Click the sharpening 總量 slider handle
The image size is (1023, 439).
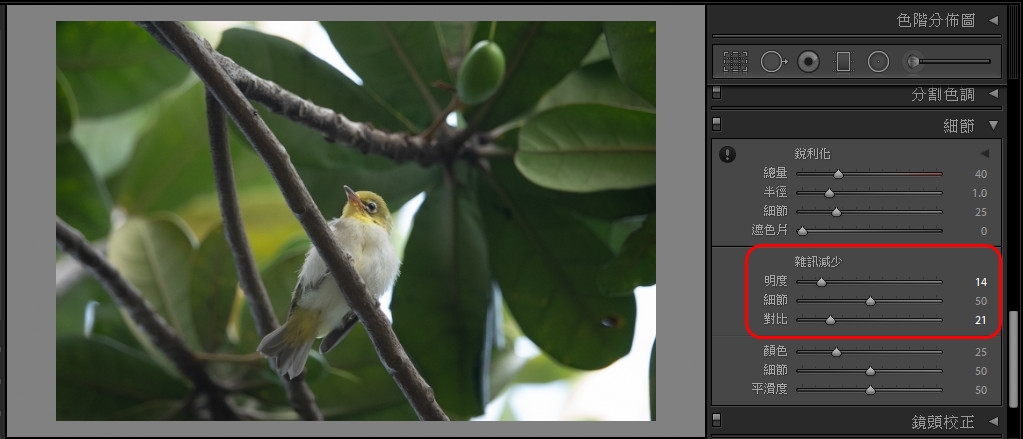point(838,174)
